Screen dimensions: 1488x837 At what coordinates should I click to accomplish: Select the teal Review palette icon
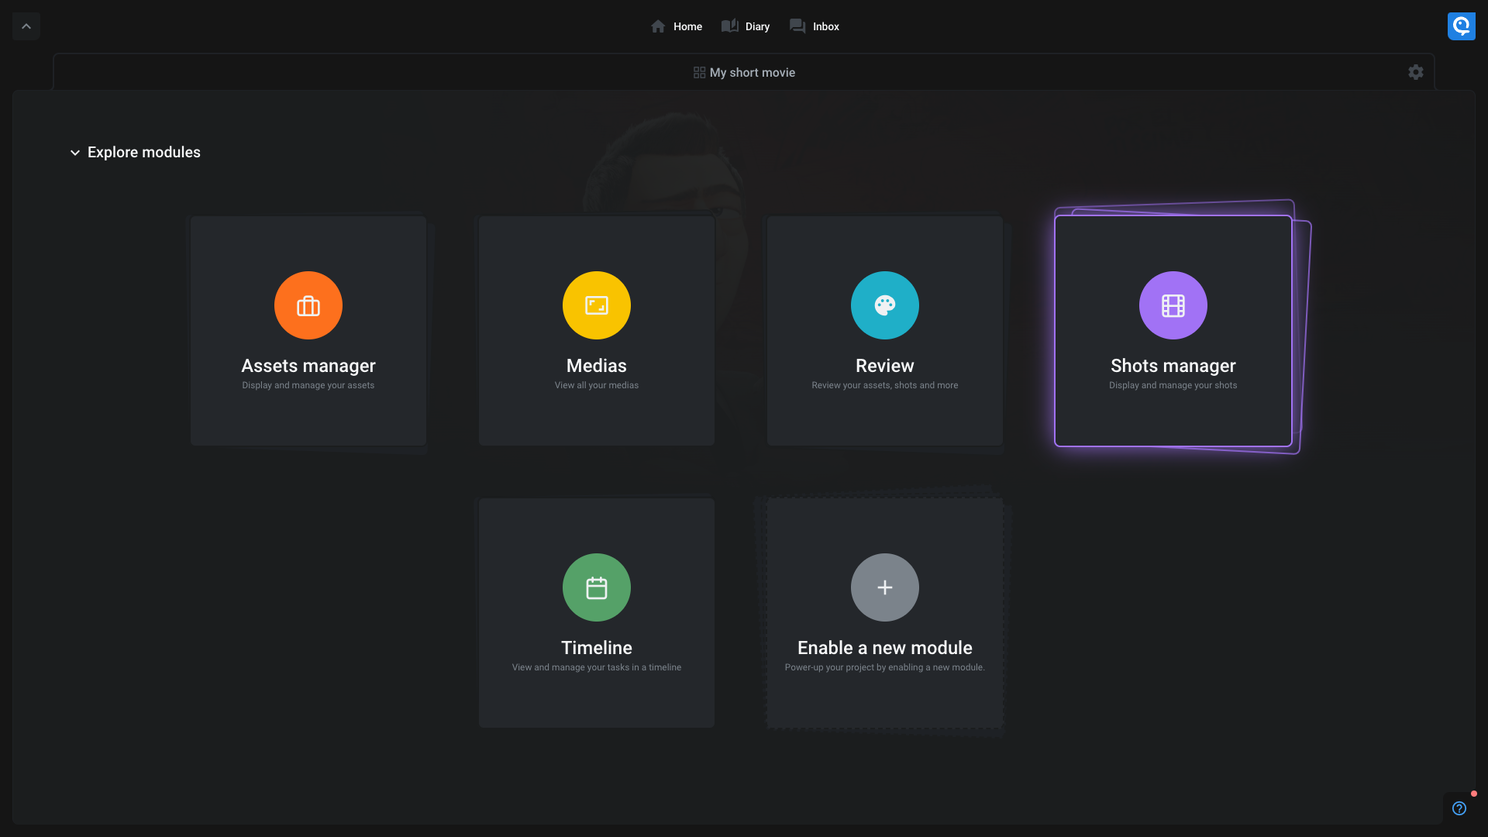(x=884, y=305)
